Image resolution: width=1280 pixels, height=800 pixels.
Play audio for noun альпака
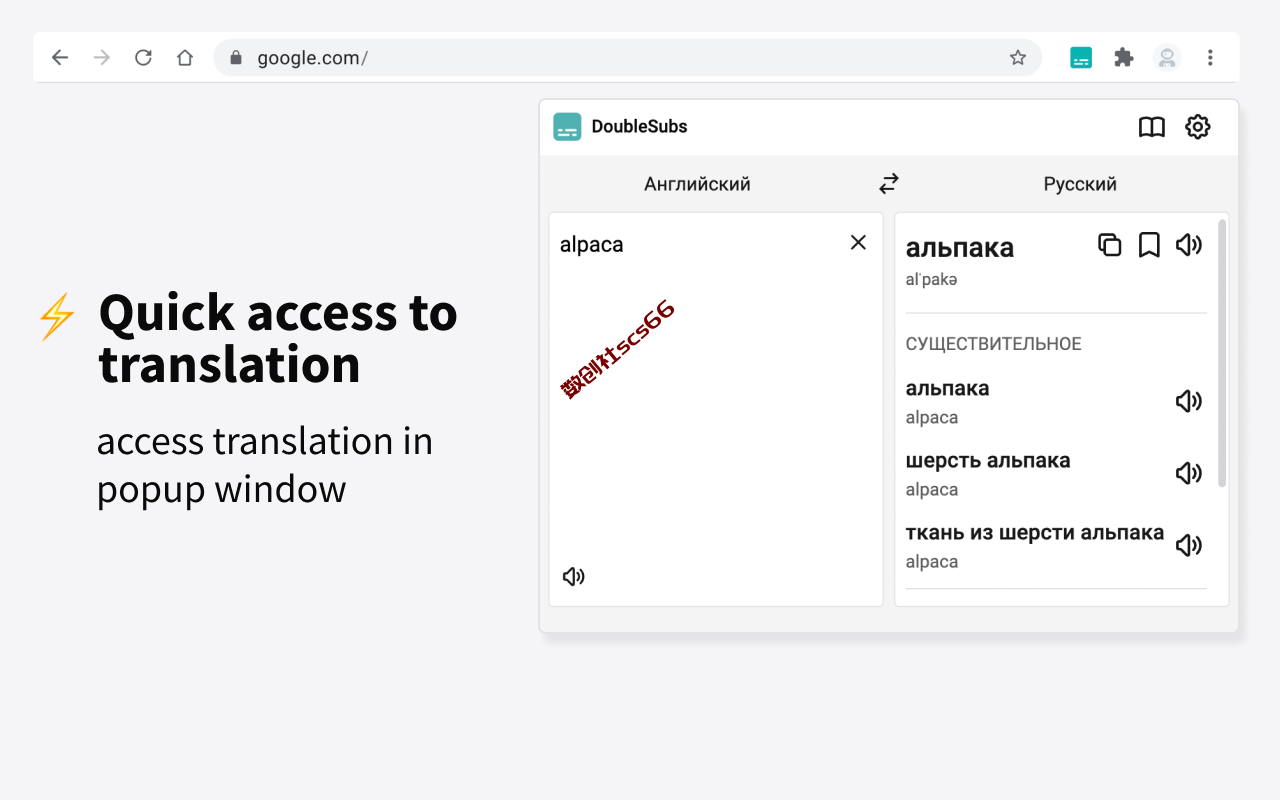[x=1189, y=401]
